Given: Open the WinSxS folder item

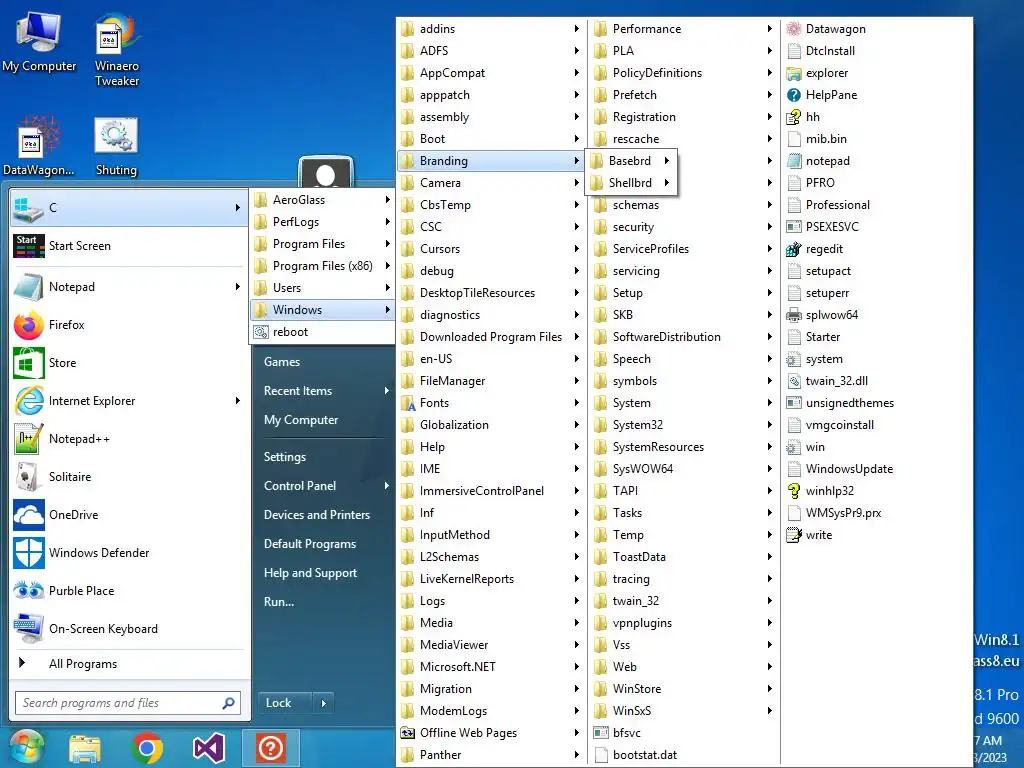Looking at the screenshot, I should click(x=683, y=711).
